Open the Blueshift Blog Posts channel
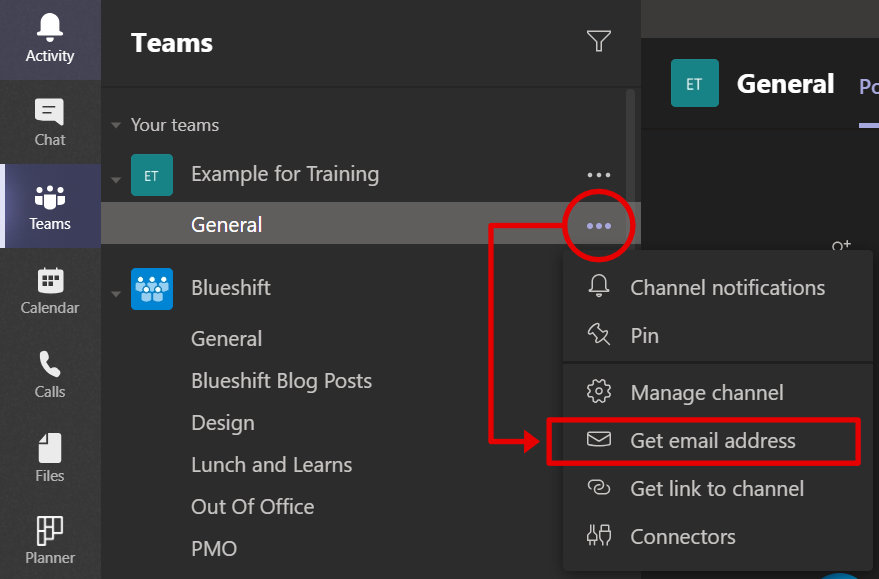879x579 pixels. click(x=281, y=381)
